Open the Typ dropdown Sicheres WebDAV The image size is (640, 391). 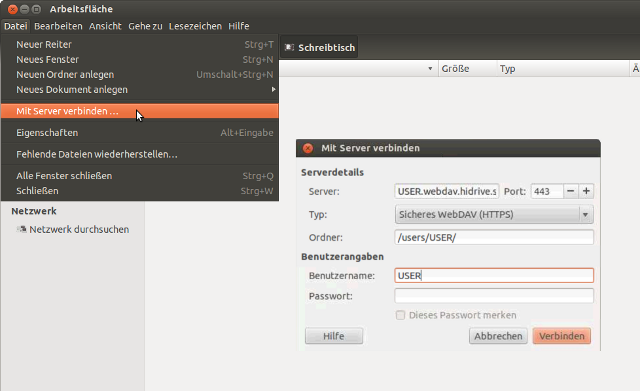(494, 214)
